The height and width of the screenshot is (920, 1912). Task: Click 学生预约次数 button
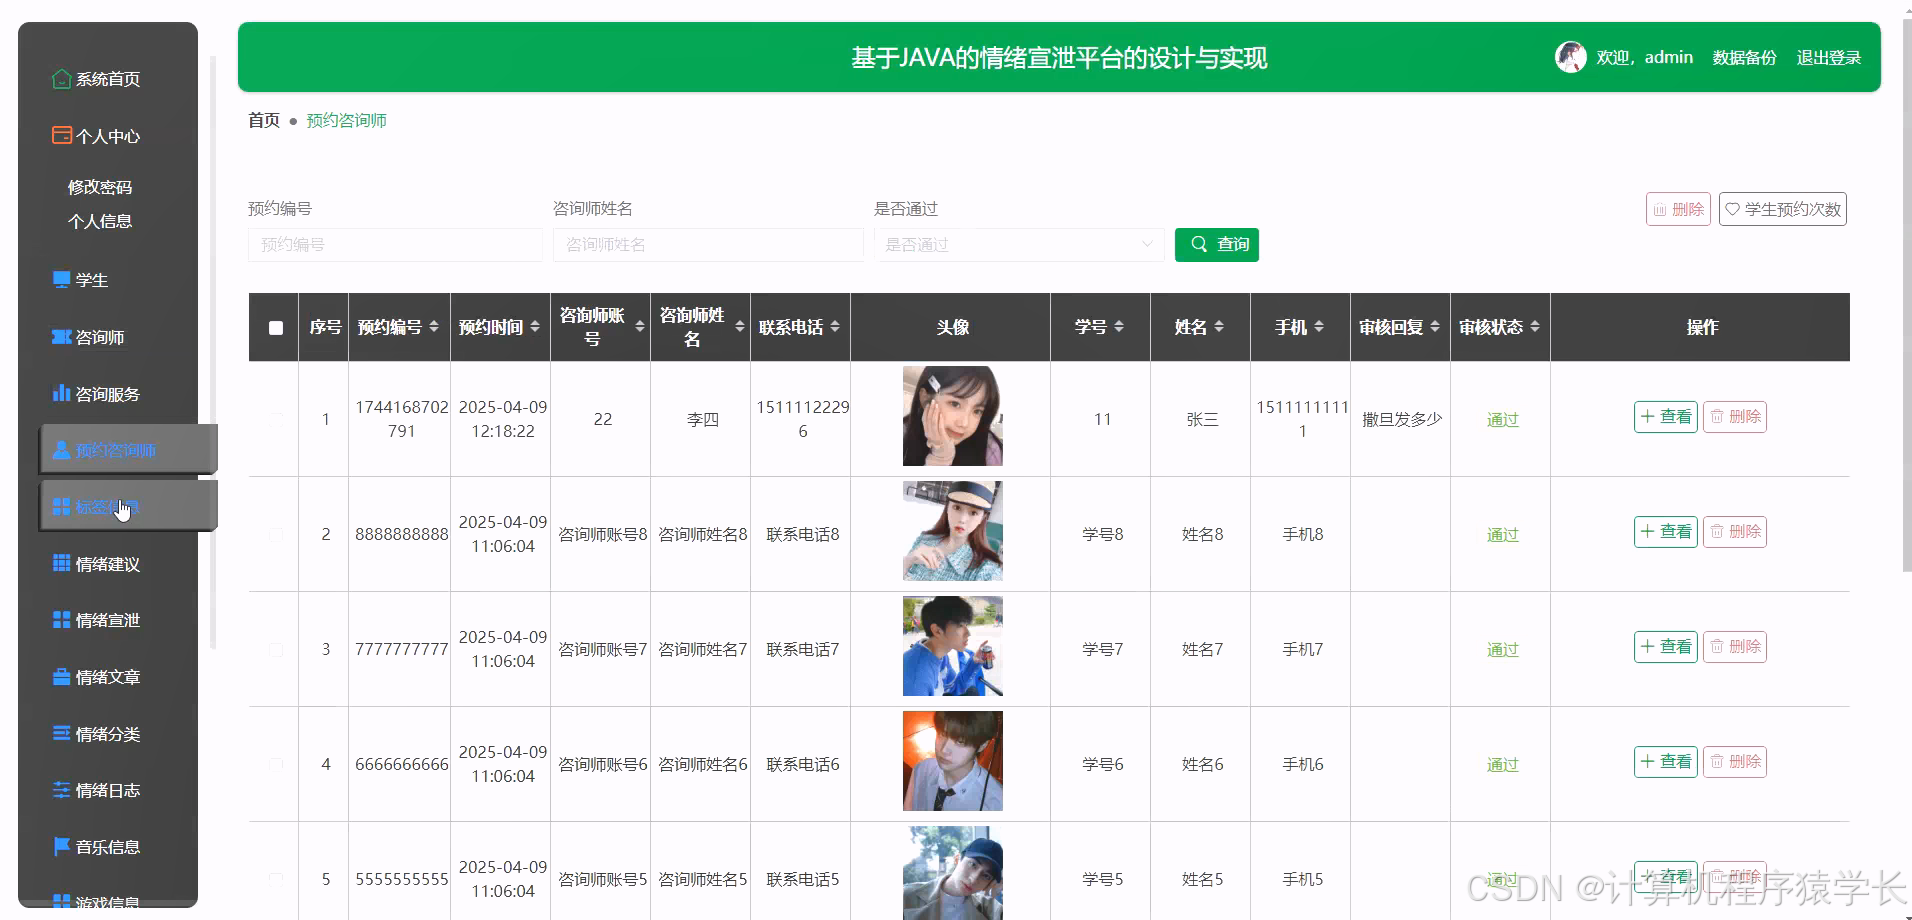[1783, 209]
